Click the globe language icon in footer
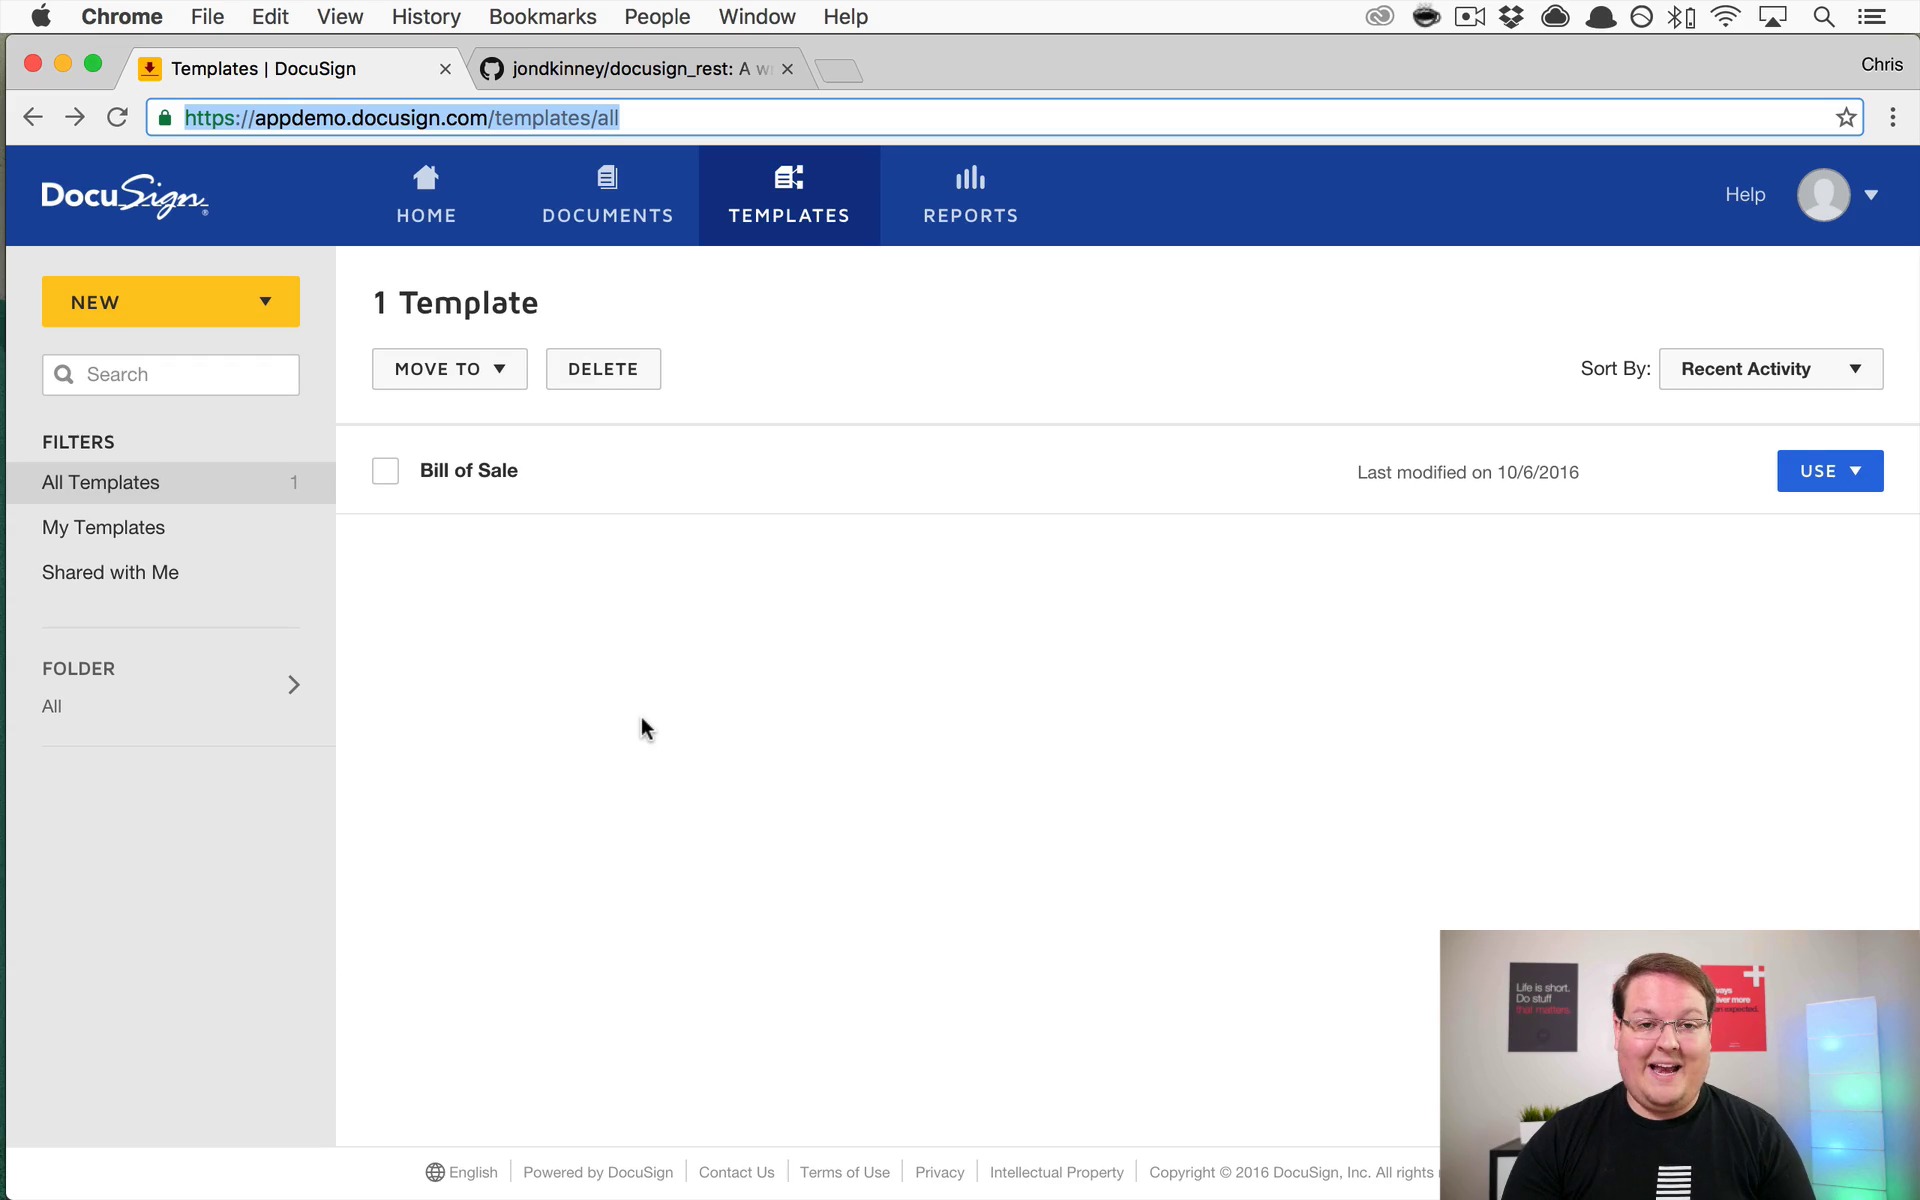Screen dimensions: 1920x1200 click(435, 1172)
